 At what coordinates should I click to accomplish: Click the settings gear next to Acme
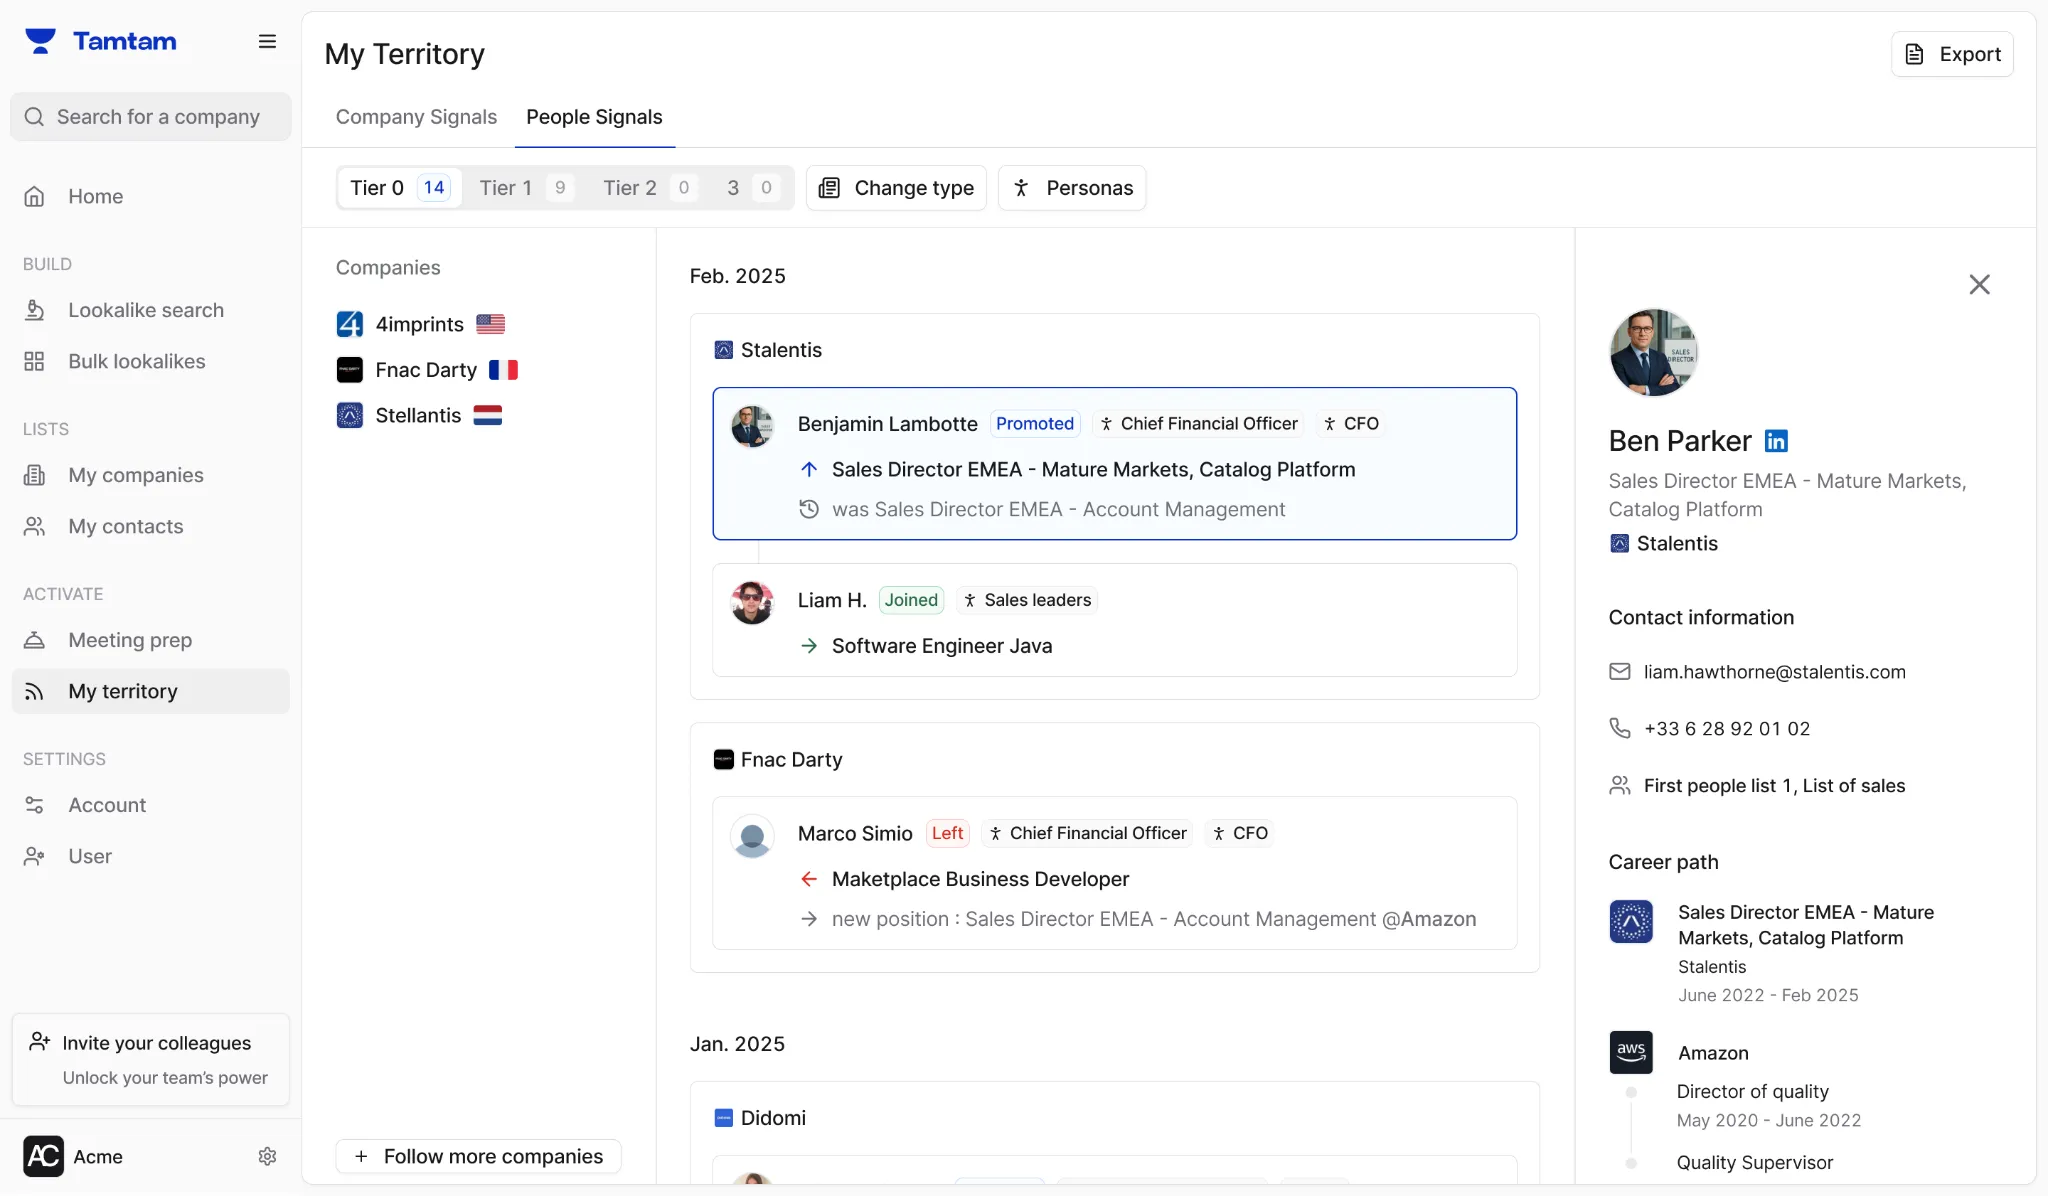[267, 1156]
